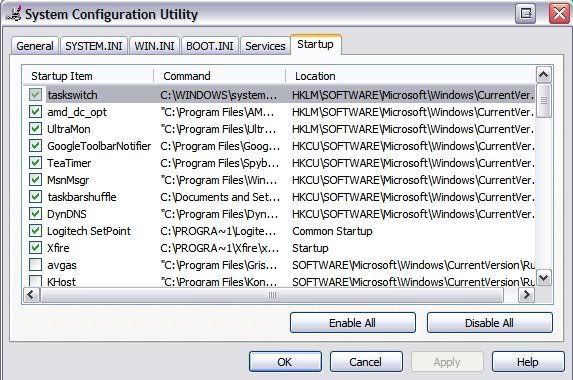Confirm with the OK button

click(285, 362)
